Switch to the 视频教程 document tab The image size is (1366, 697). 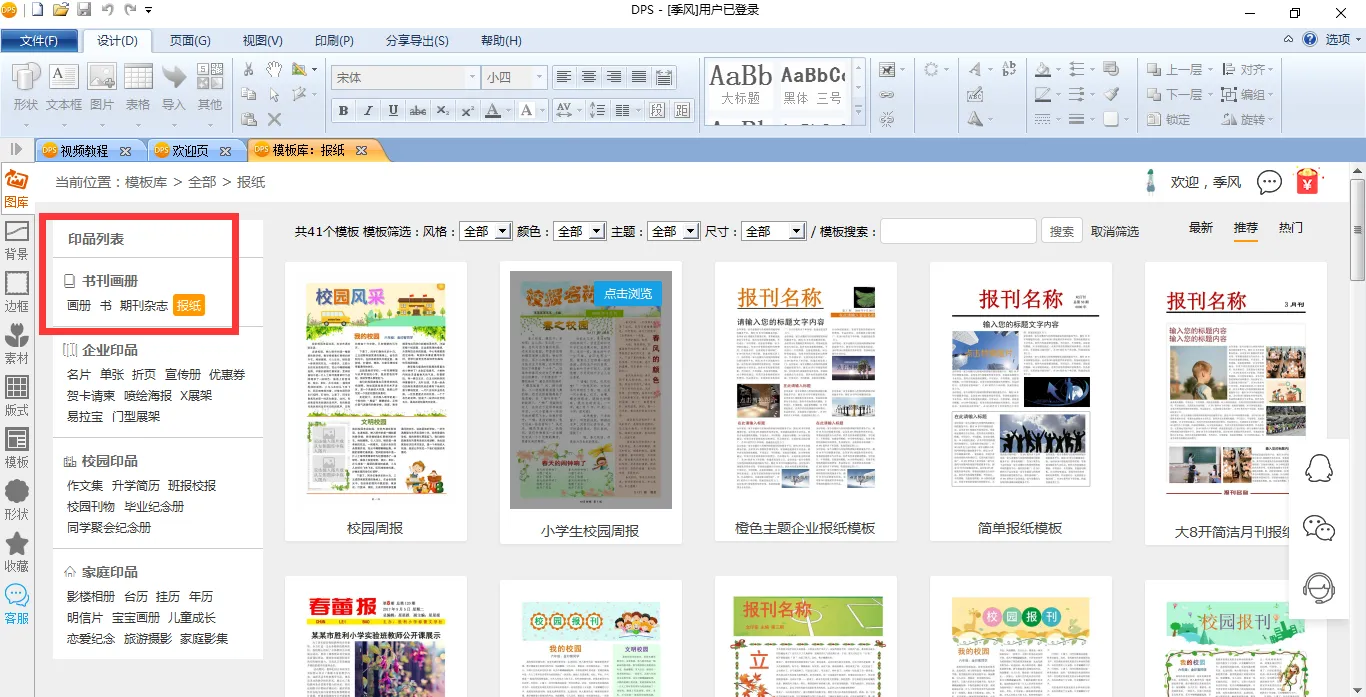click(84, 151)
